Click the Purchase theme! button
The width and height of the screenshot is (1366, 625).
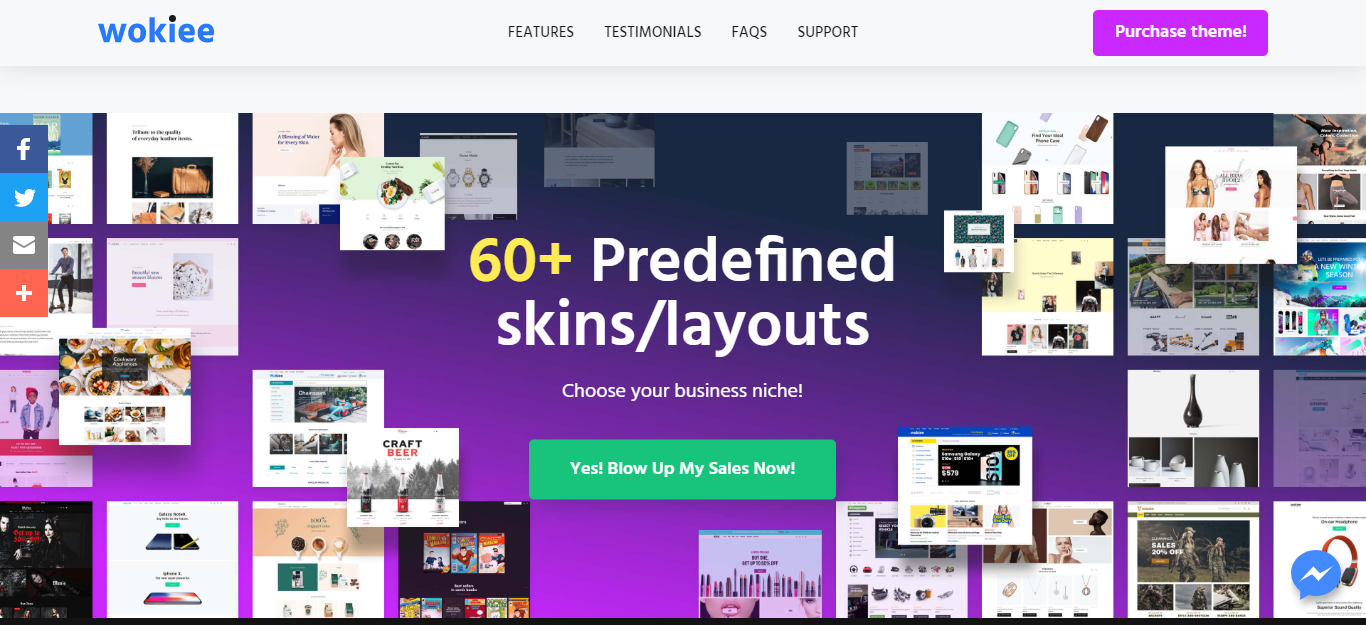coord(1180,32)
